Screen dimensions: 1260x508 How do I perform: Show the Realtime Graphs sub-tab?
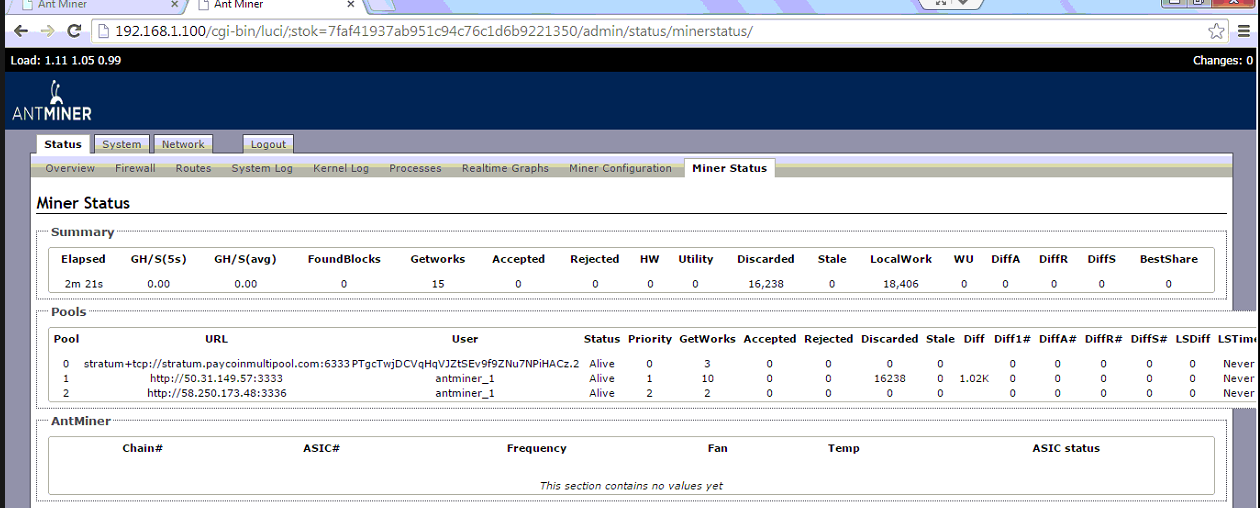tap(505, 168)
